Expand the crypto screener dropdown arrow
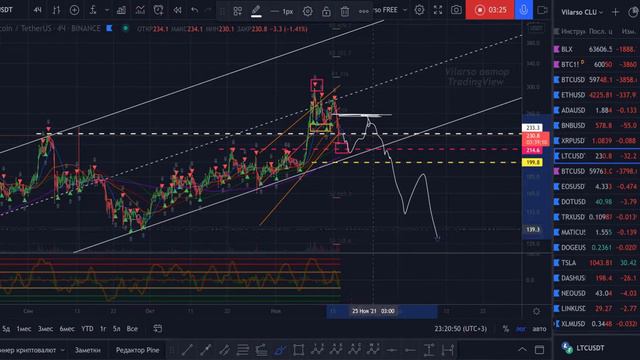 (62, 350)
